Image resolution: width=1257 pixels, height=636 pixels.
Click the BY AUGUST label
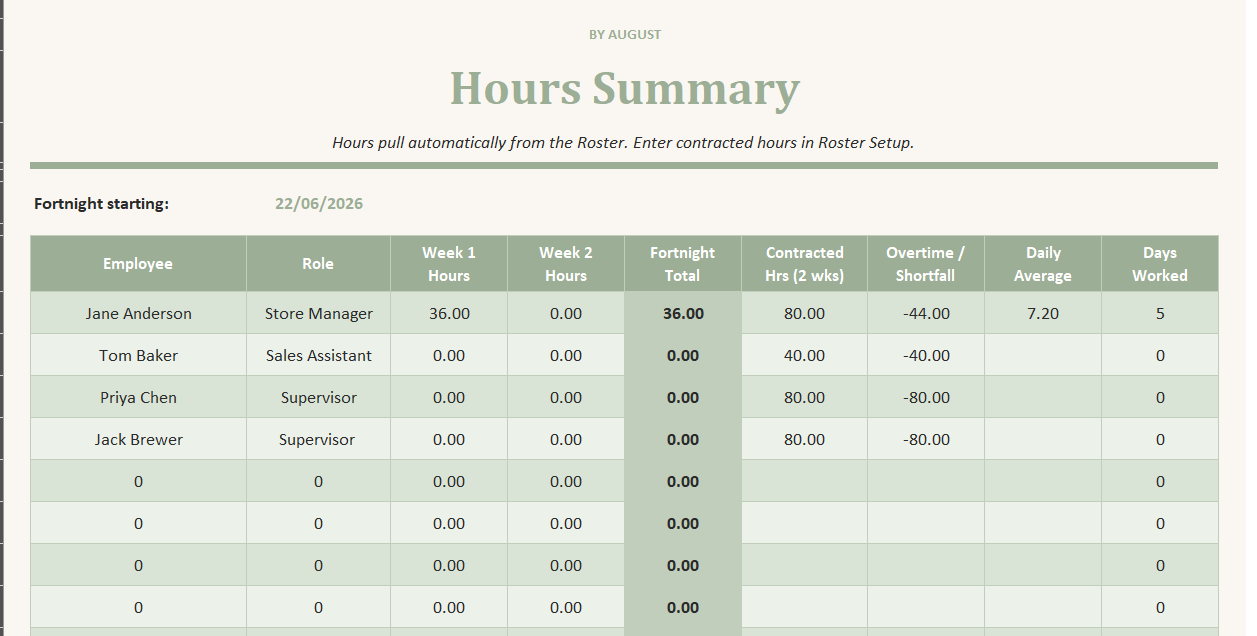click(625, 34)
